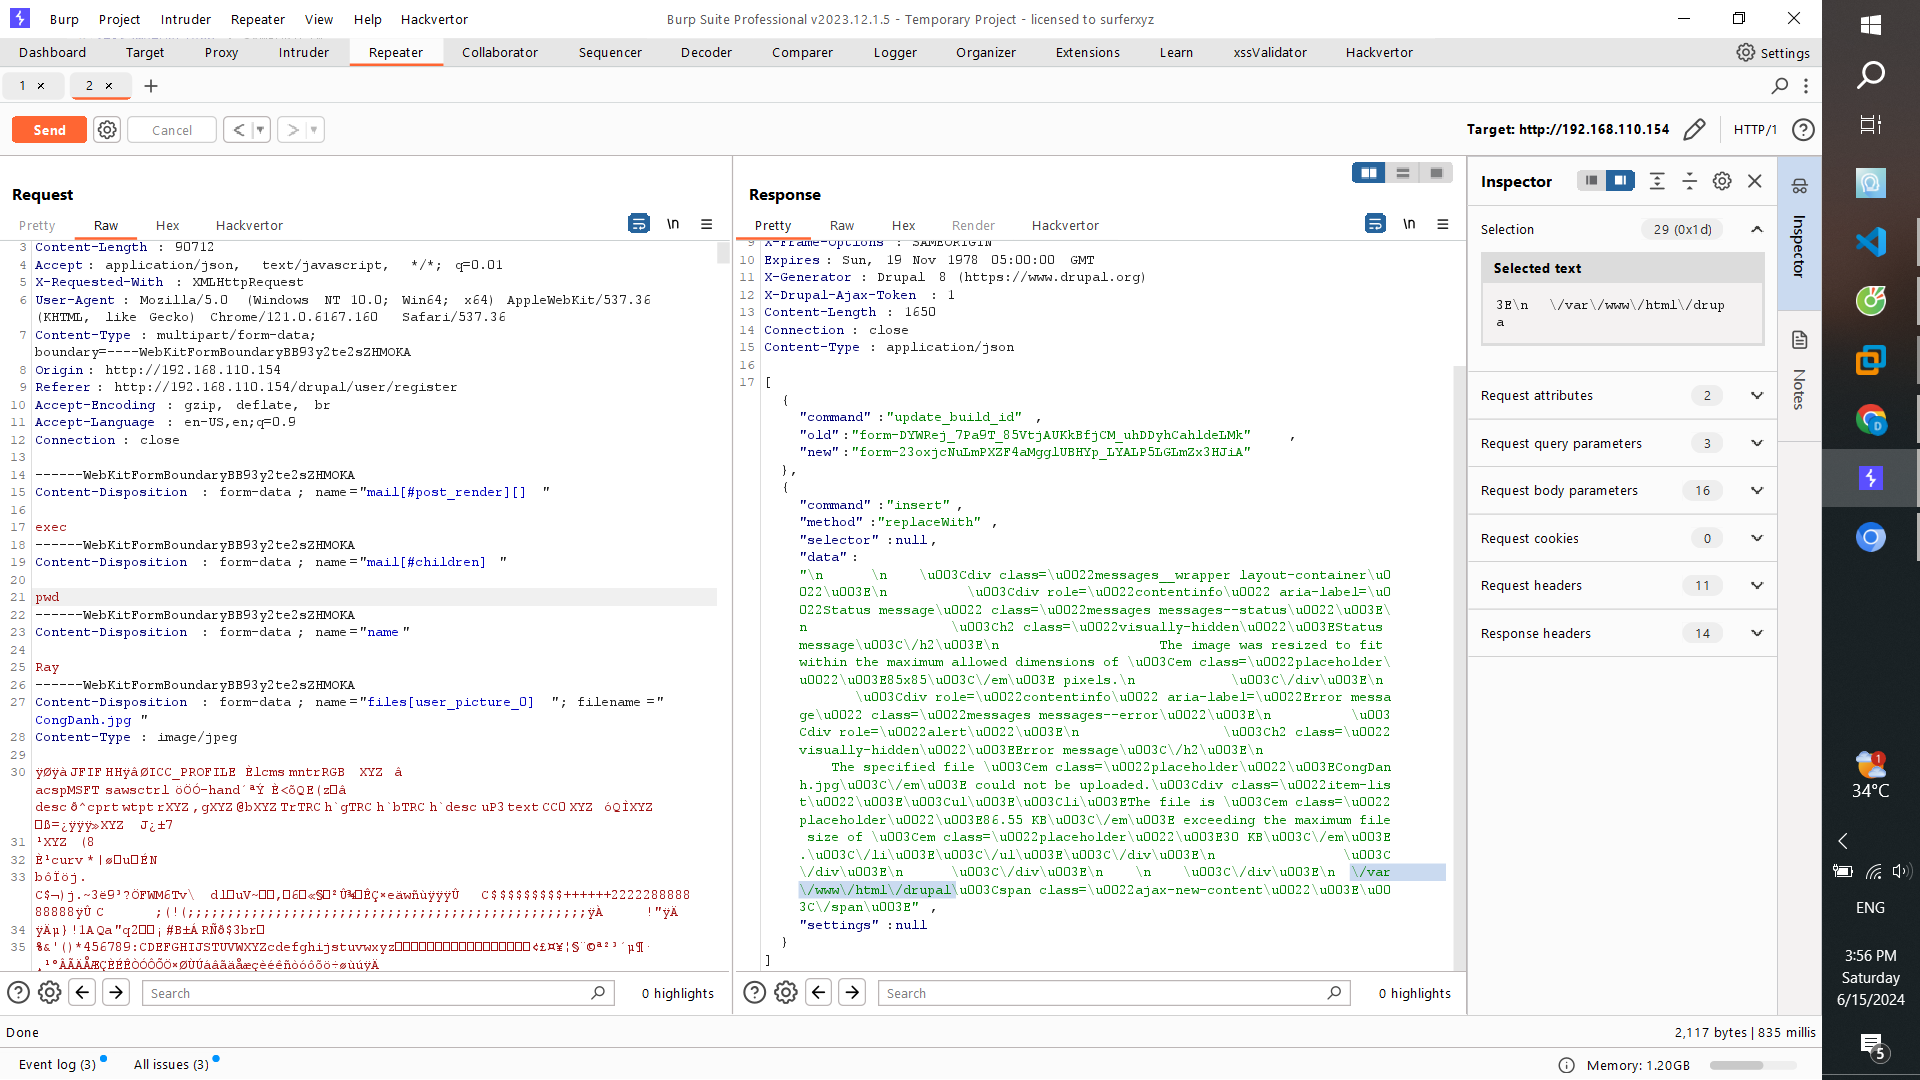Viewport: 1920px width, 1080px height.
Task: Open Request search settings gear
Action: [50, 993]
